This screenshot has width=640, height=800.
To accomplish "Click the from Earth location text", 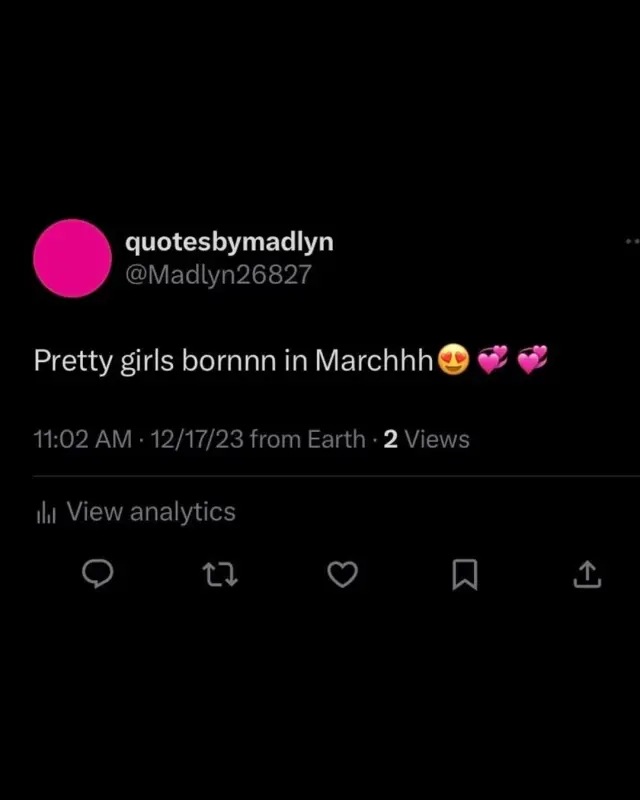I will 308,439.
